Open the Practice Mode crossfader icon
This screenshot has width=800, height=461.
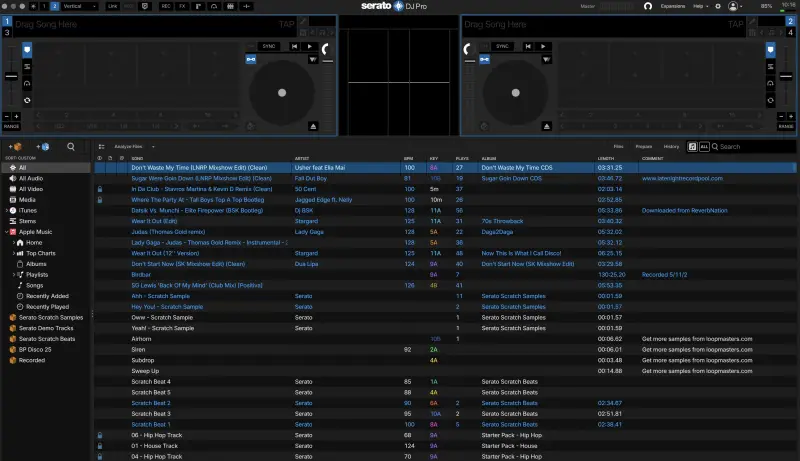246,6
